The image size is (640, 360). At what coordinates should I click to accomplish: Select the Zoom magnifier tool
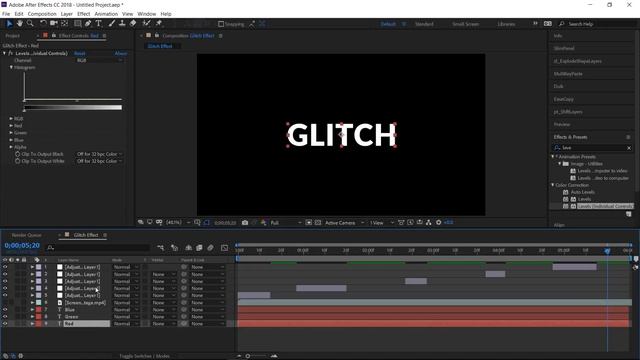tap(30, 24)
